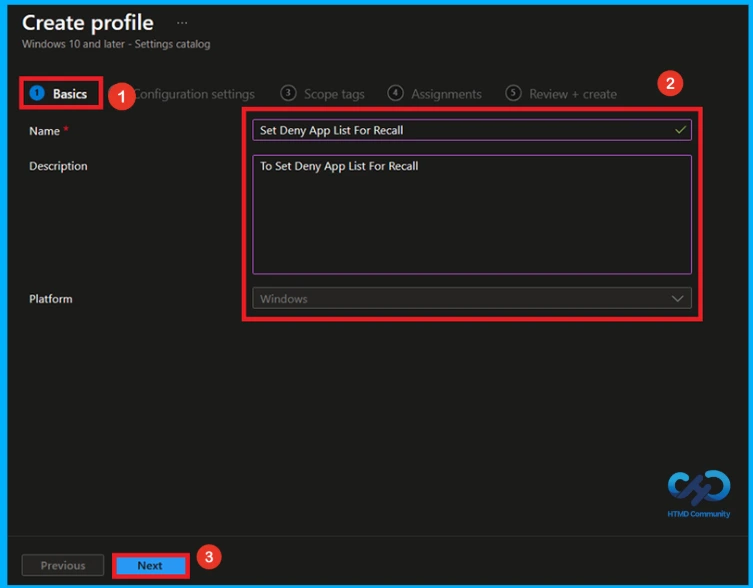
Task: Select the Basics step tab
Action: pos(59,93)
